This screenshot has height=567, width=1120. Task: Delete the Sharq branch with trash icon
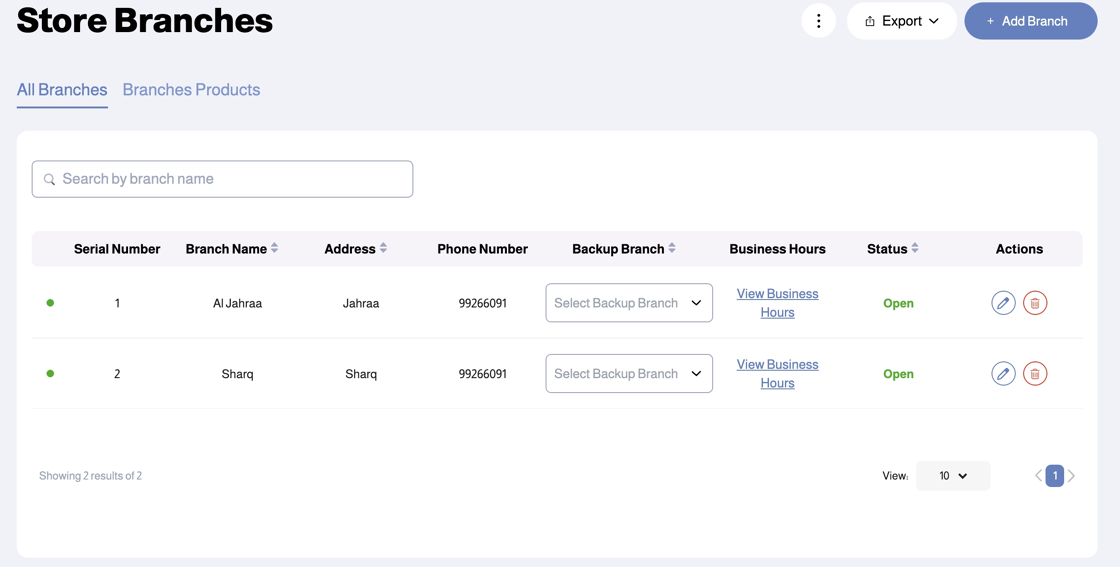[x=1035, y=373]
